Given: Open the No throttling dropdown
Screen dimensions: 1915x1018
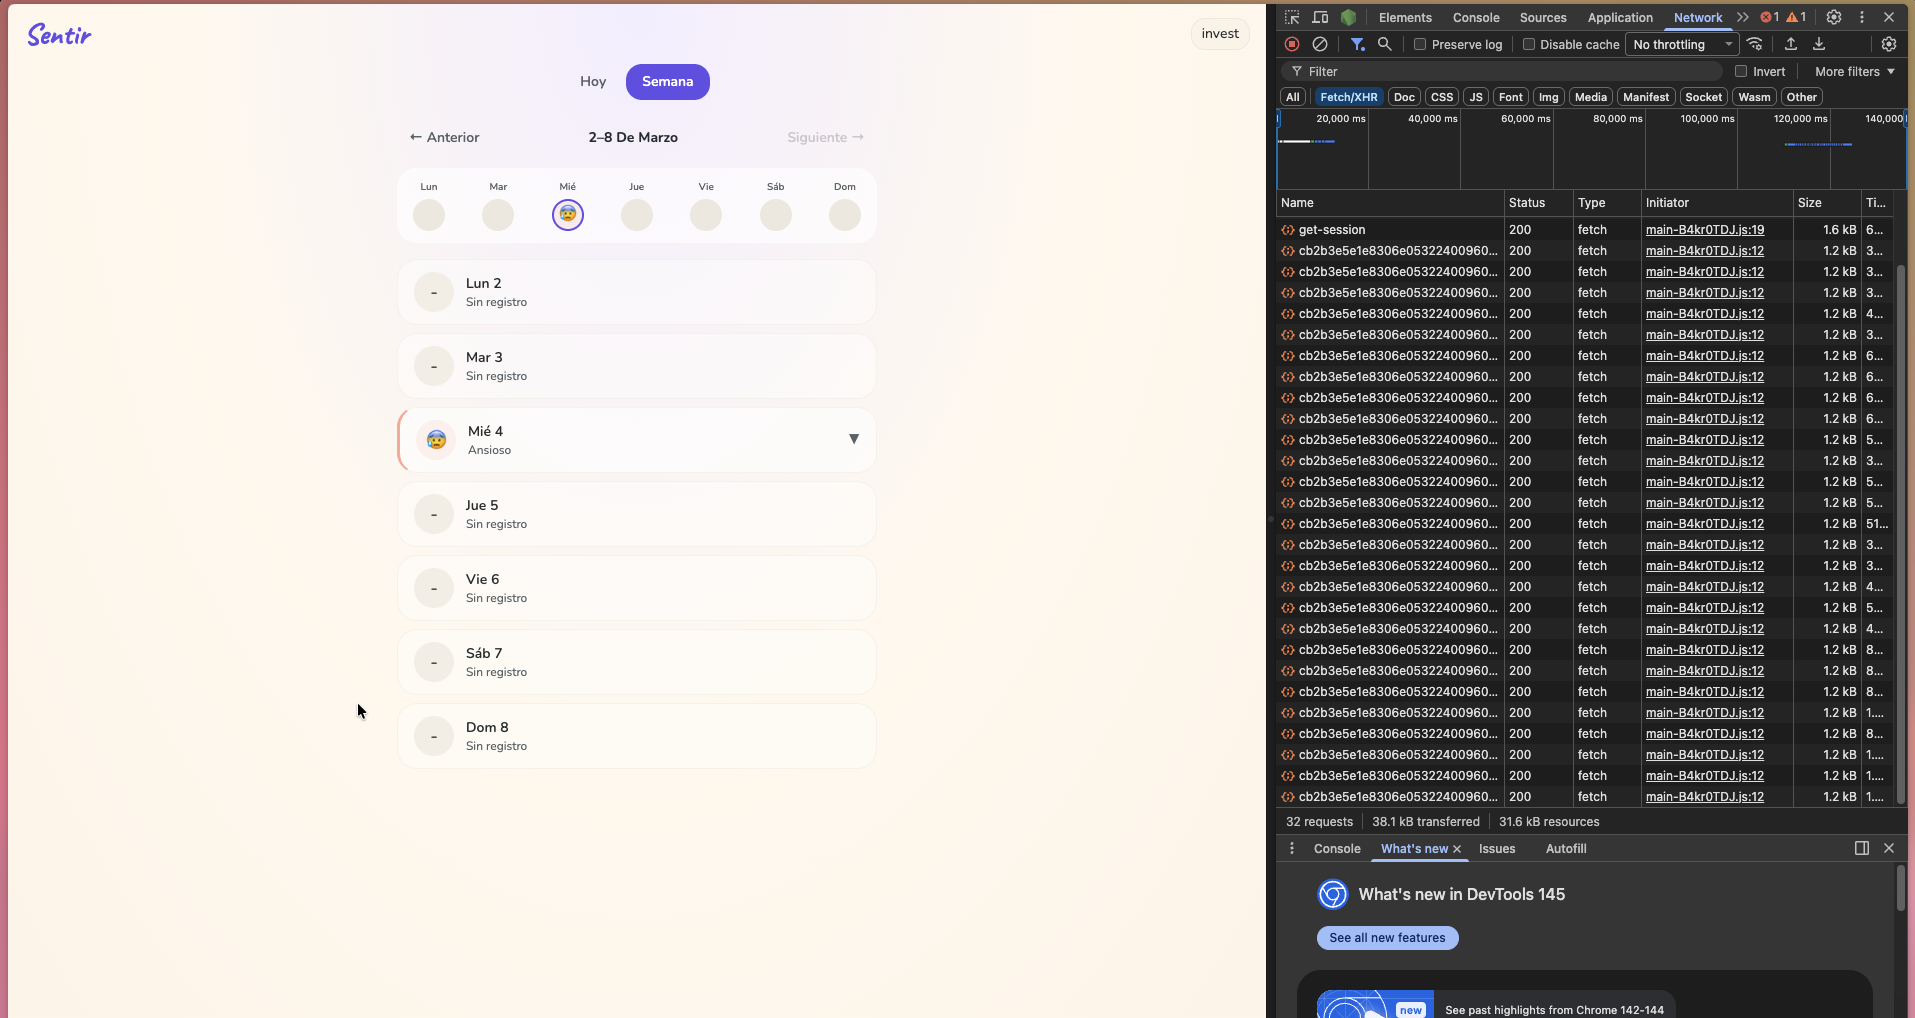Looking at the screenshot, I should pyautogui.click(x=1683, y=44).
